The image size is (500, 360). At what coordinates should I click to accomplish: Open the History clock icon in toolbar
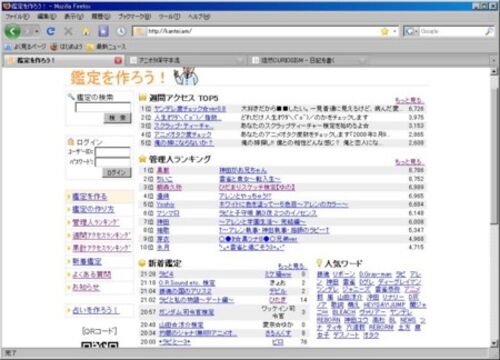pyautogui.click(x=121, y=31)
